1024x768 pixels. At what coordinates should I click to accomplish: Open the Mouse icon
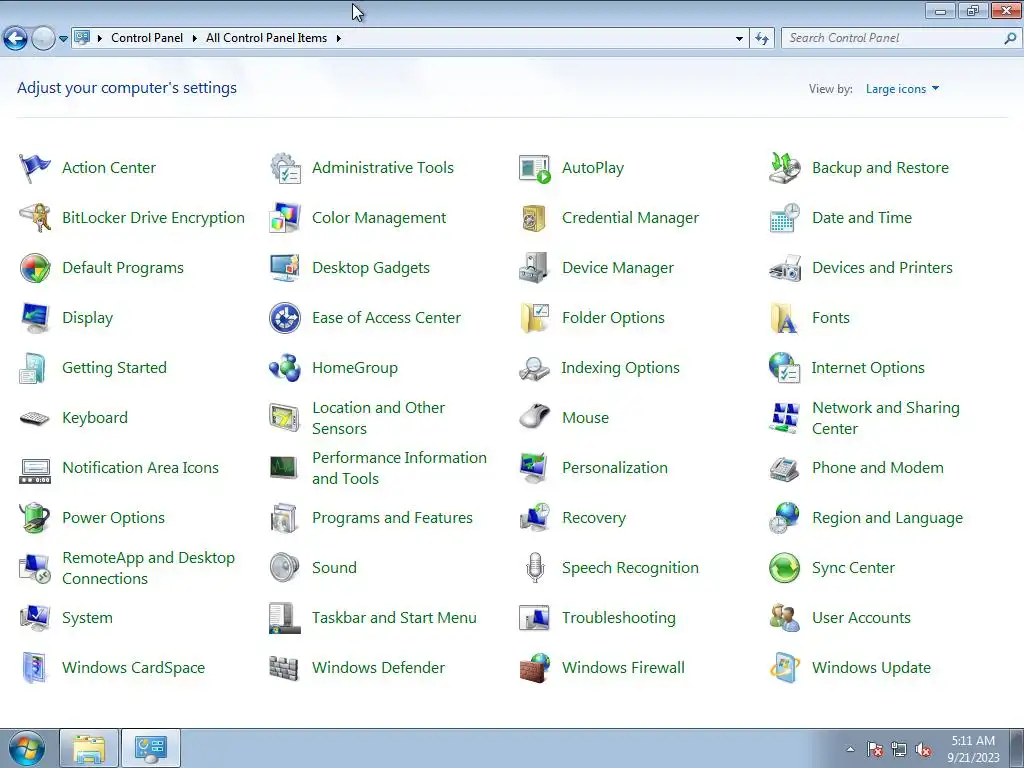[x=535, y=418]
